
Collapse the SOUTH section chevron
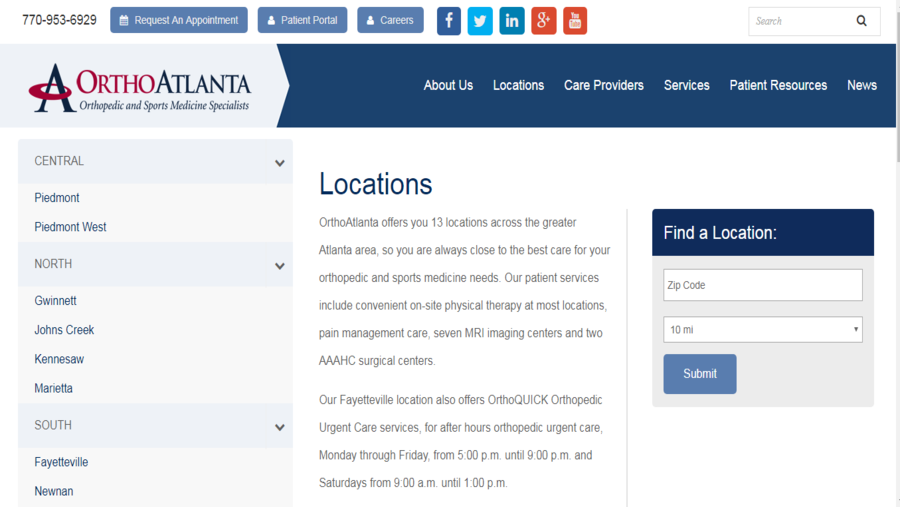(280, 427)
